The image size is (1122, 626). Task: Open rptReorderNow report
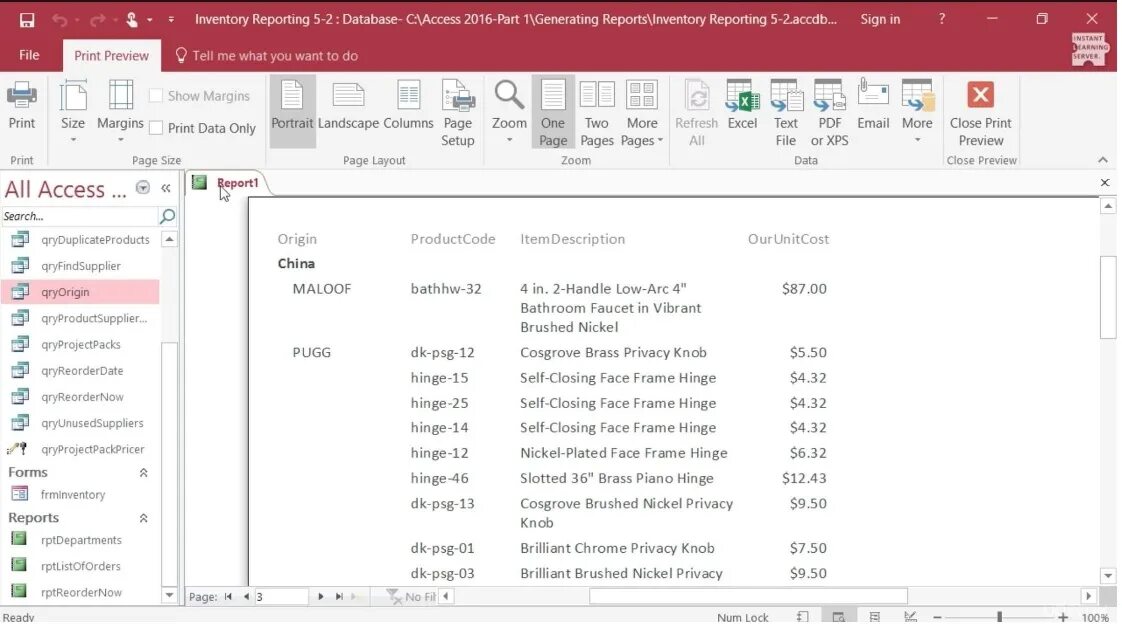click(x=80, y=592)
